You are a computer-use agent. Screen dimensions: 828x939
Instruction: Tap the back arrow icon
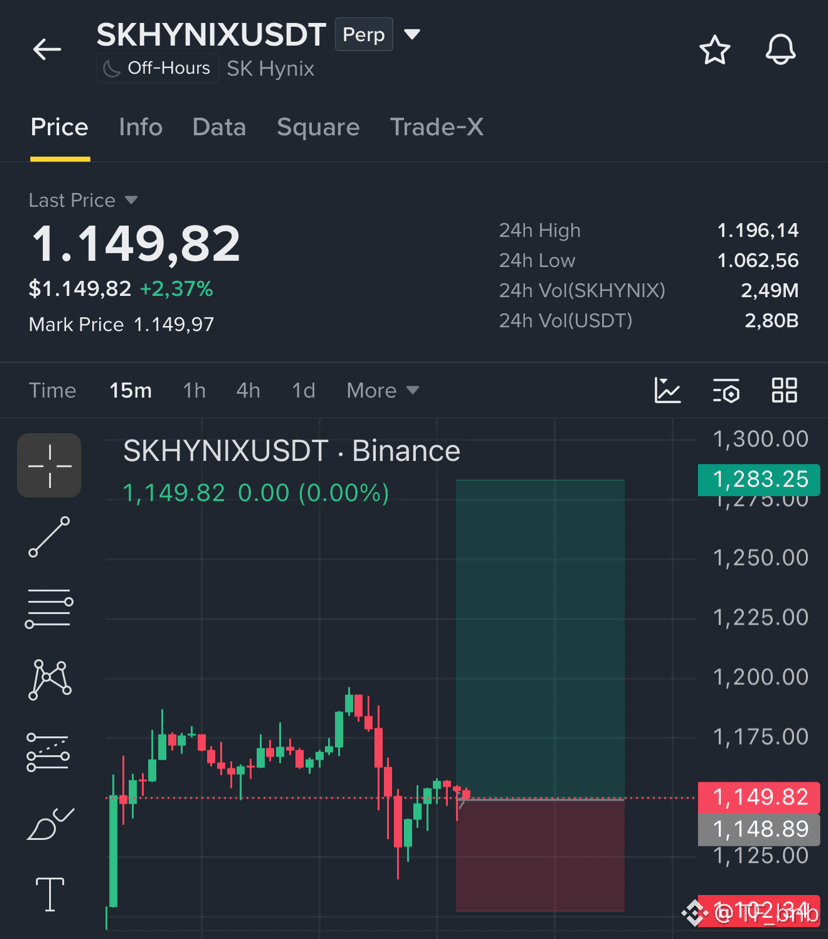click(x=47, y=49)
